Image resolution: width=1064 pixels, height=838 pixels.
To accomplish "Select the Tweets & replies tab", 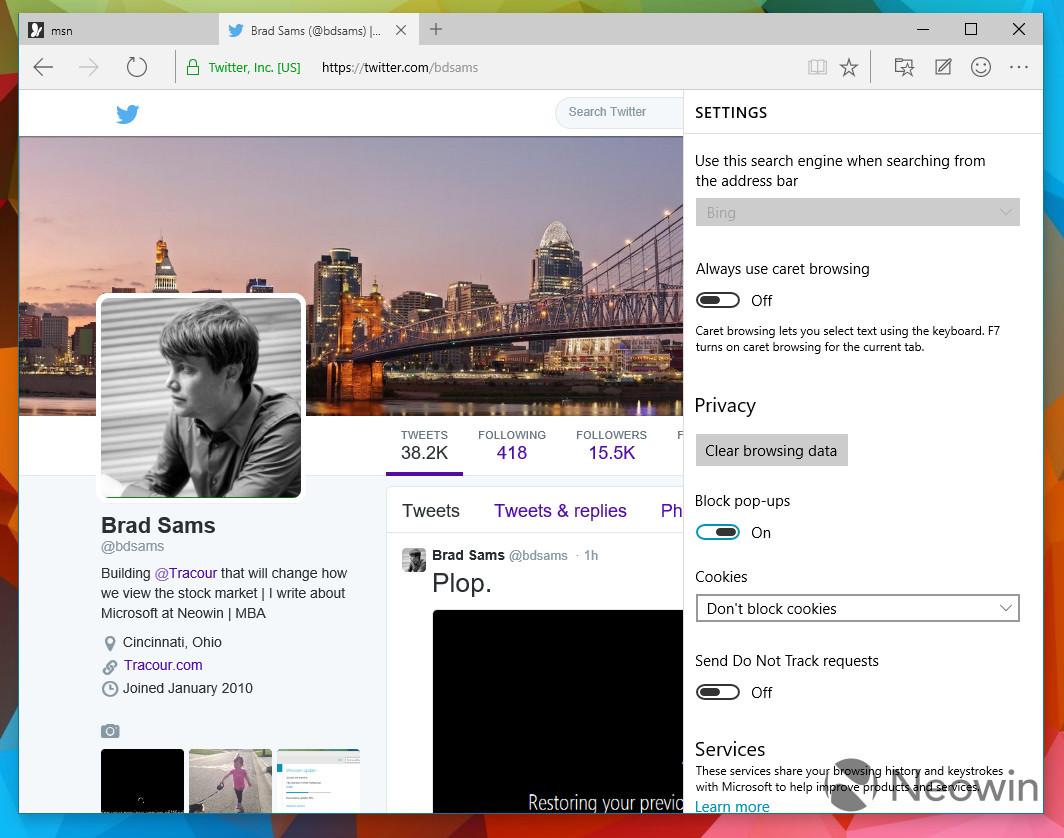I will click(x=560, y=510).
